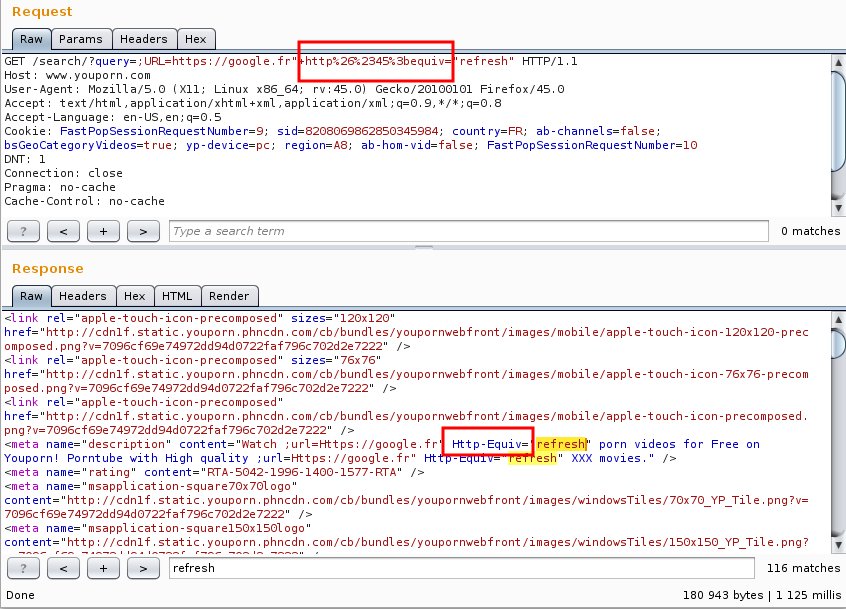Click response search '+' options button
The image size is (846, 609).
pos(103,569)
